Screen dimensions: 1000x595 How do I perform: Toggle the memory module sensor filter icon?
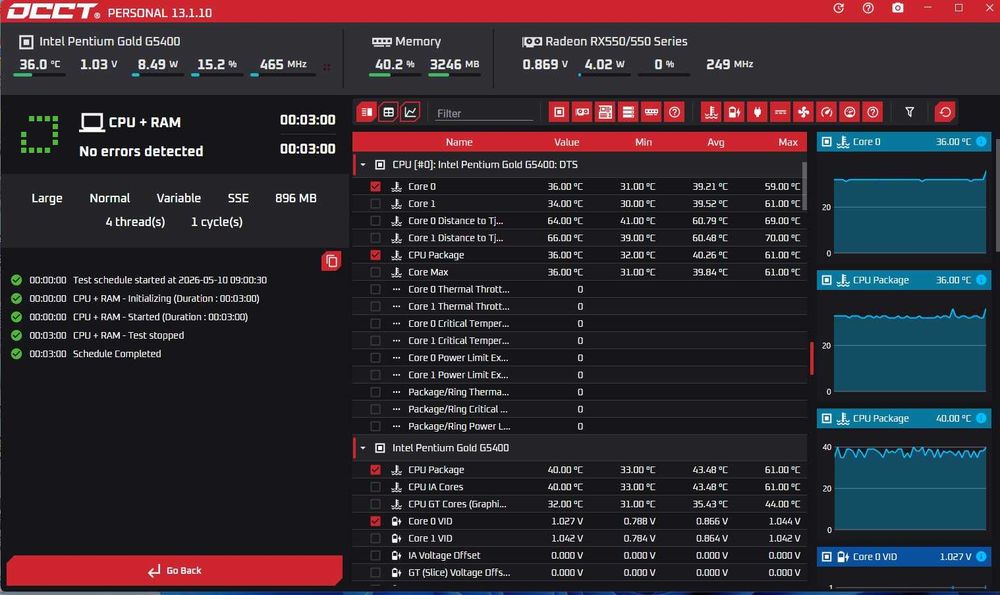point(651,112)
